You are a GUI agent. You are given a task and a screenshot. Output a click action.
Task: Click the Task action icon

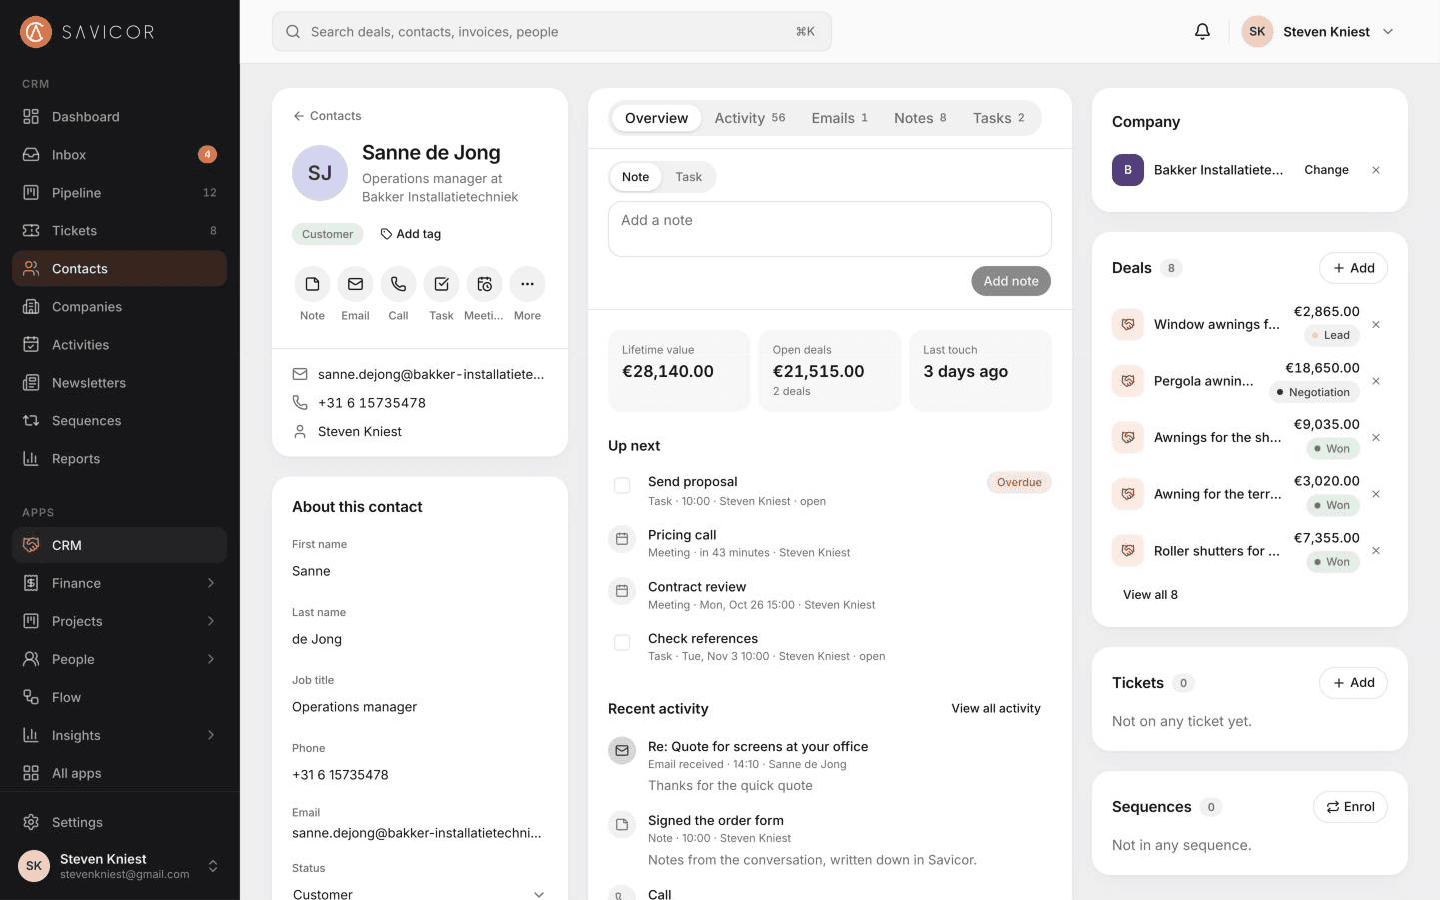(x=441, y=284)
